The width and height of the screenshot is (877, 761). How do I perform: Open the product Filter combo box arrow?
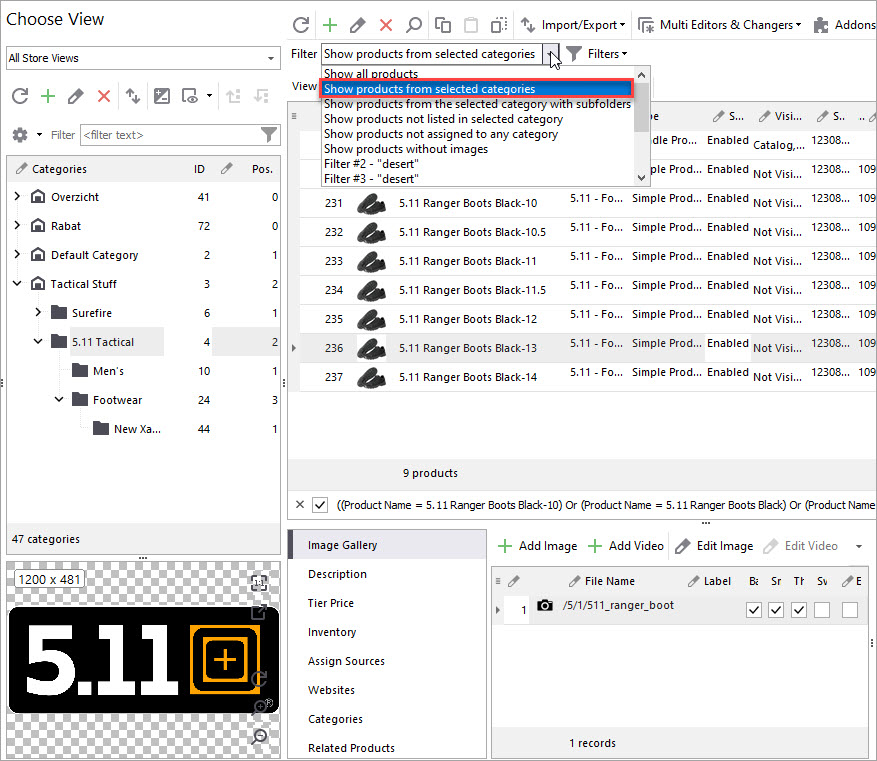point(551,54)
